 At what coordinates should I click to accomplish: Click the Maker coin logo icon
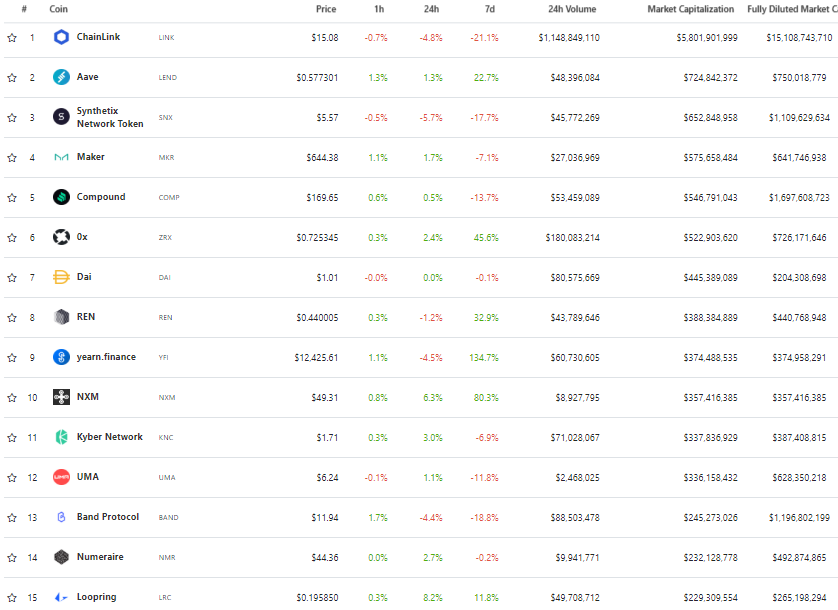[61, 157]
